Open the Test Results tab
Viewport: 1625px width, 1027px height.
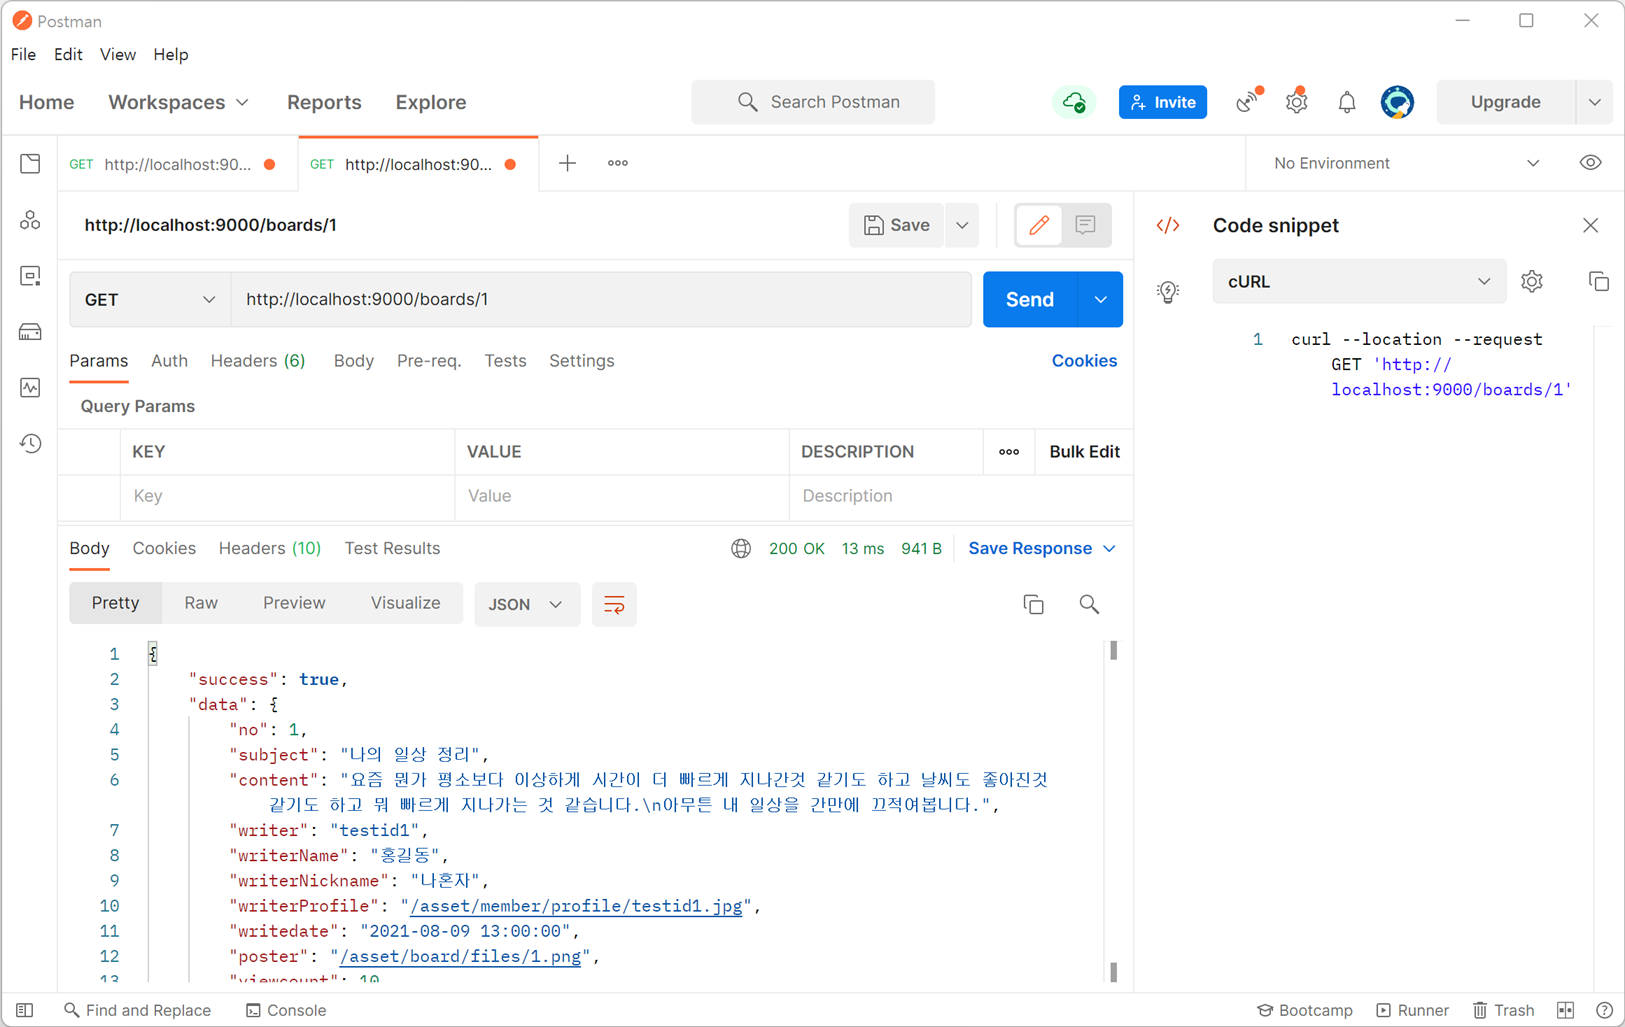click(392, 548)
